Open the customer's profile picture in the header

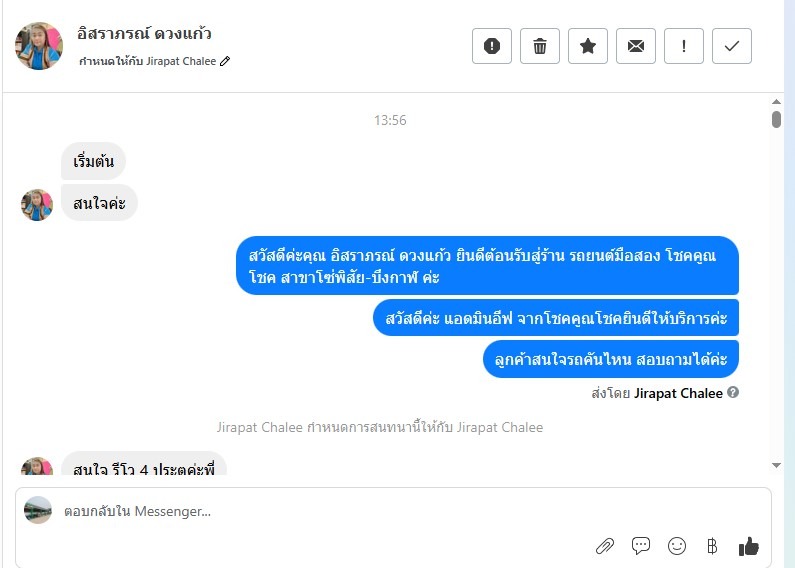pos(39,46)
